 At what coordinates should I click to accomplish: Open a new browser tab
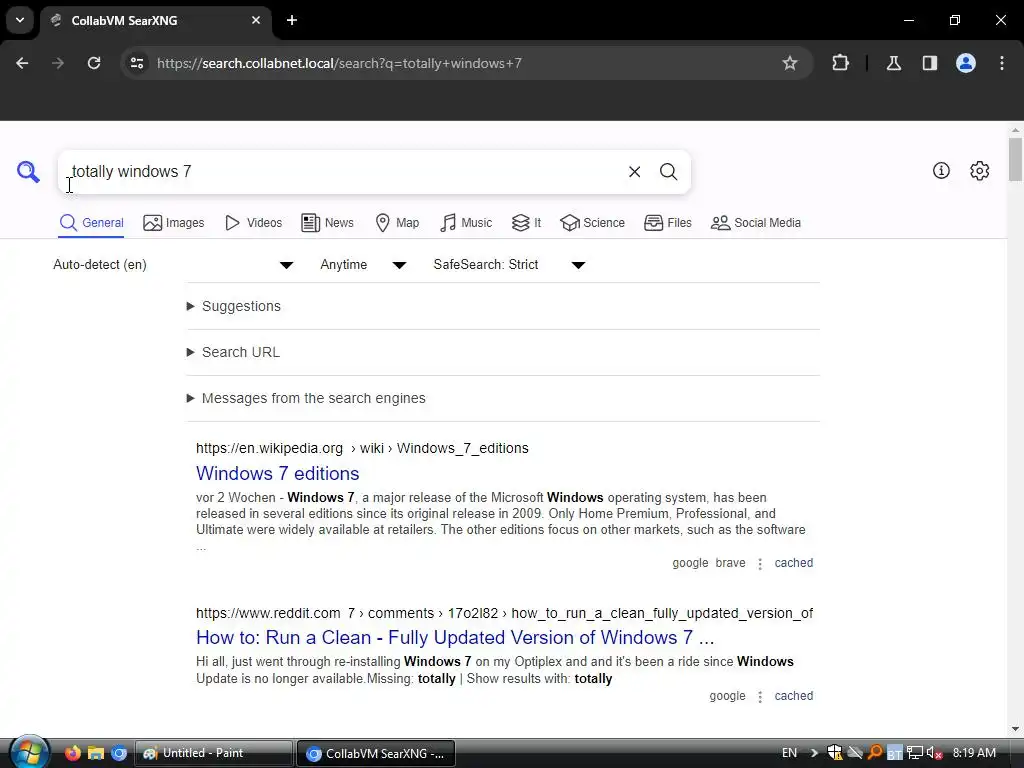292,20
